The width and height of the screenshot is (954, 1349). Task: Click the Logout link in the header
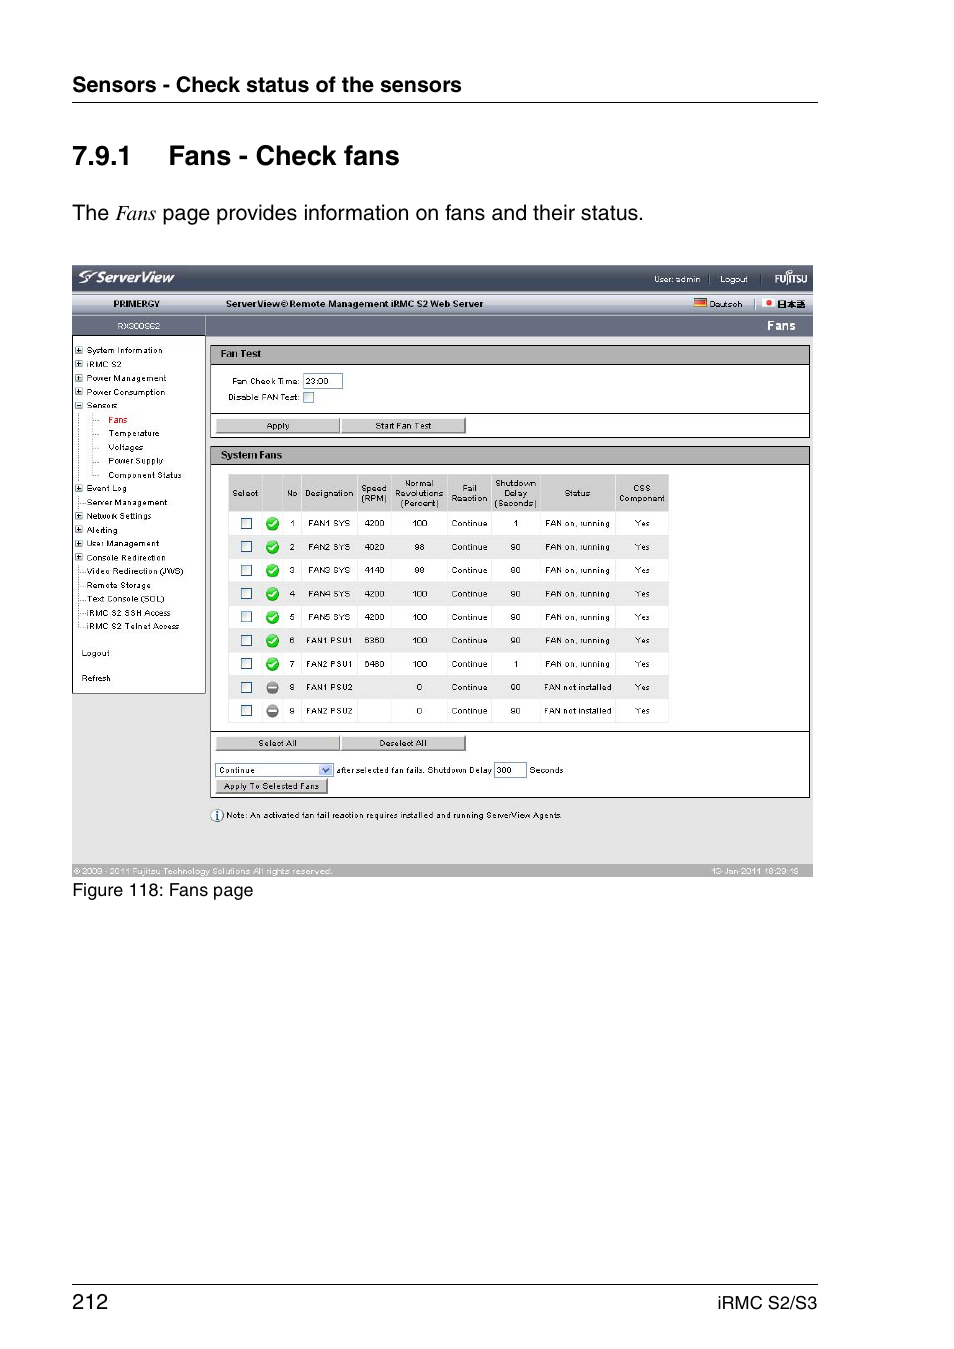(x=734, y=279)
